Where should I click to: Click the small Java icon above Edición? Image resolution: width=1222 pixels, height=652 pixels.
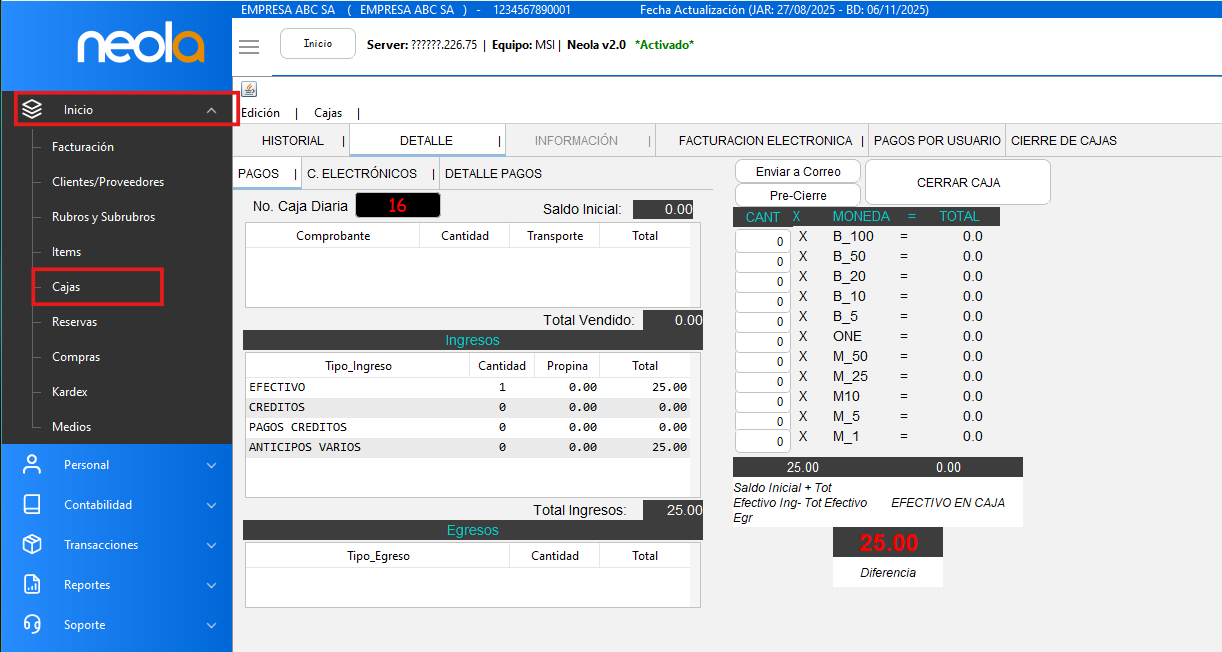click(249, 90)
